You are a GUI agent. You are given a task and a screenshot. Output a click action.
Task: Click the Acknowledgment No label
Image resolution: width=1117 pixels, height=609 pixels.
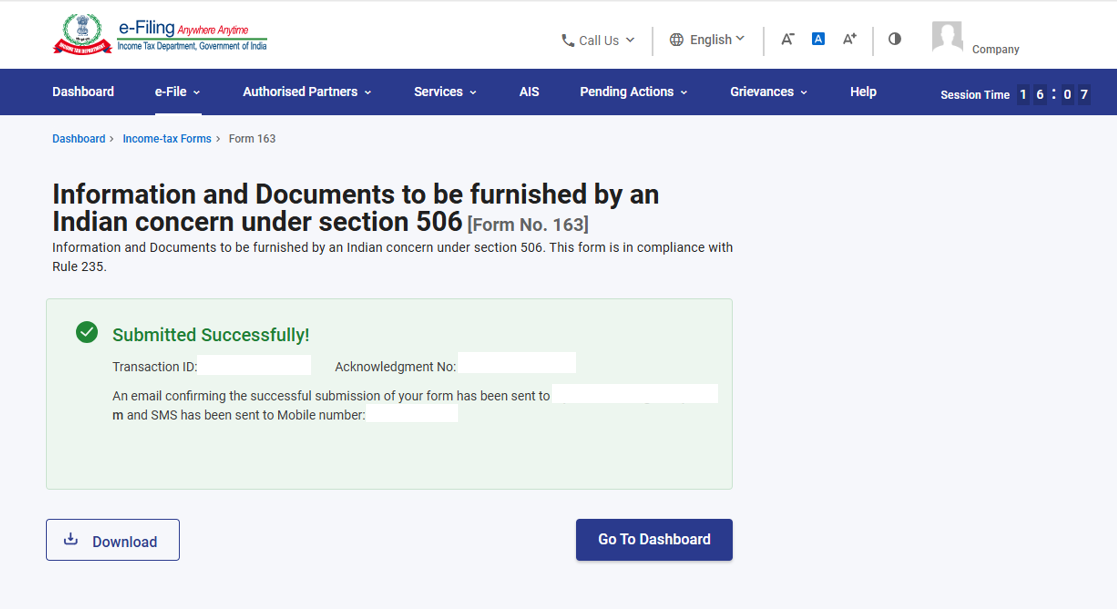coord(395,367)
